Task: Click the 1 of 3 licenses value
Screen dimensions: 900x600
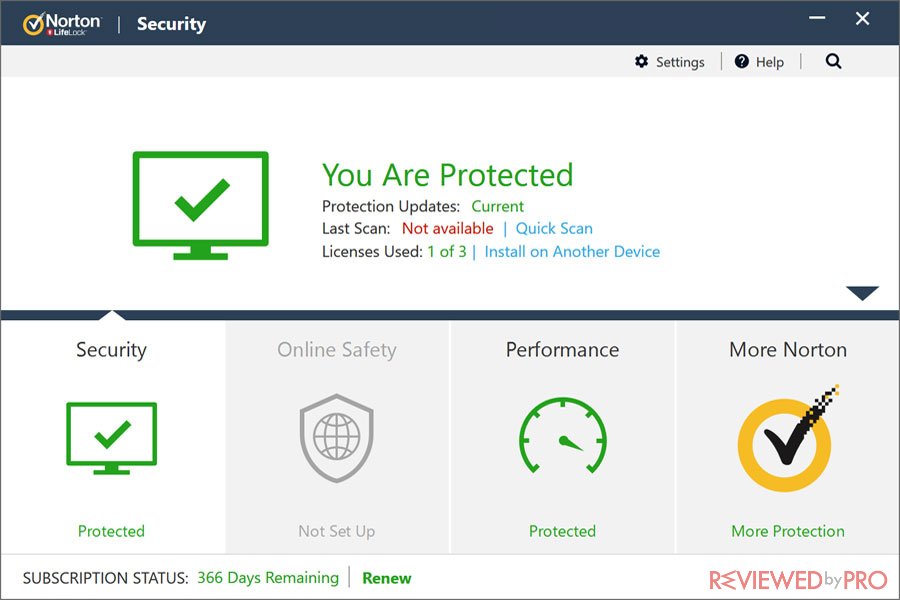Action: tap(447, 251)
